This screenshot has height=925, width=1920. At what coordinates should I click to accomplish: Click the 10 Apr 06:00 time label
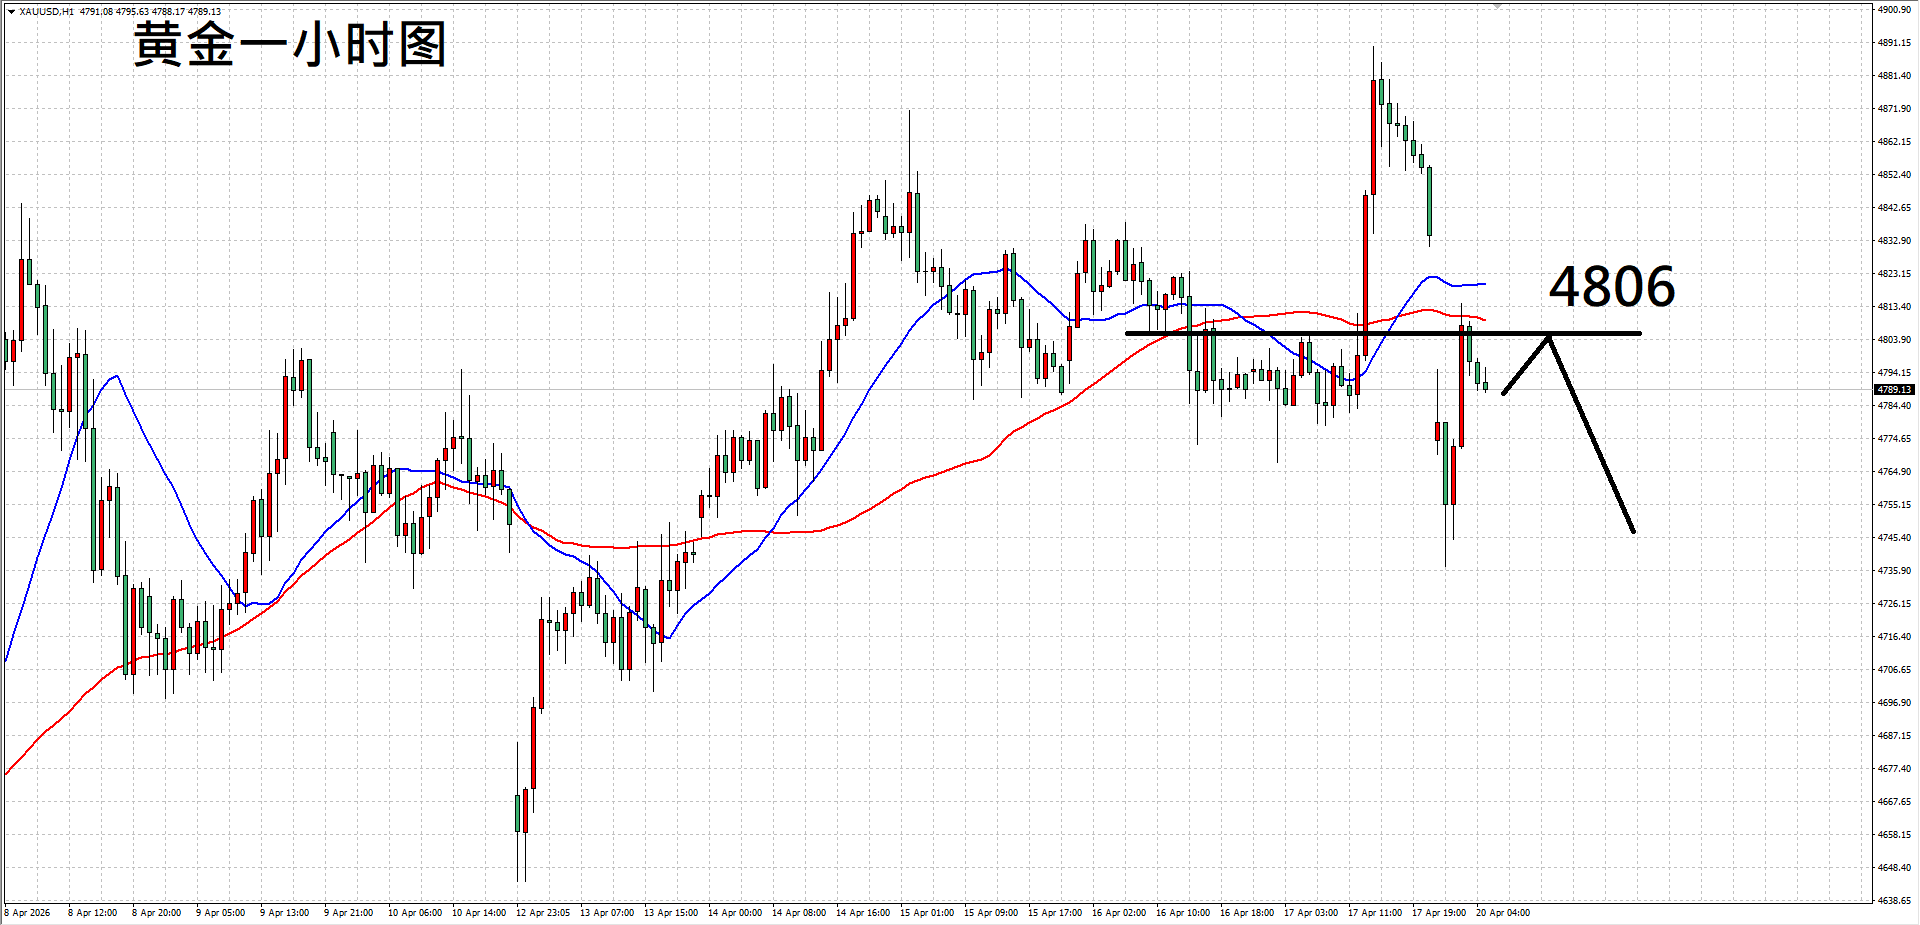pyautogui.click(x=415, y=912)
